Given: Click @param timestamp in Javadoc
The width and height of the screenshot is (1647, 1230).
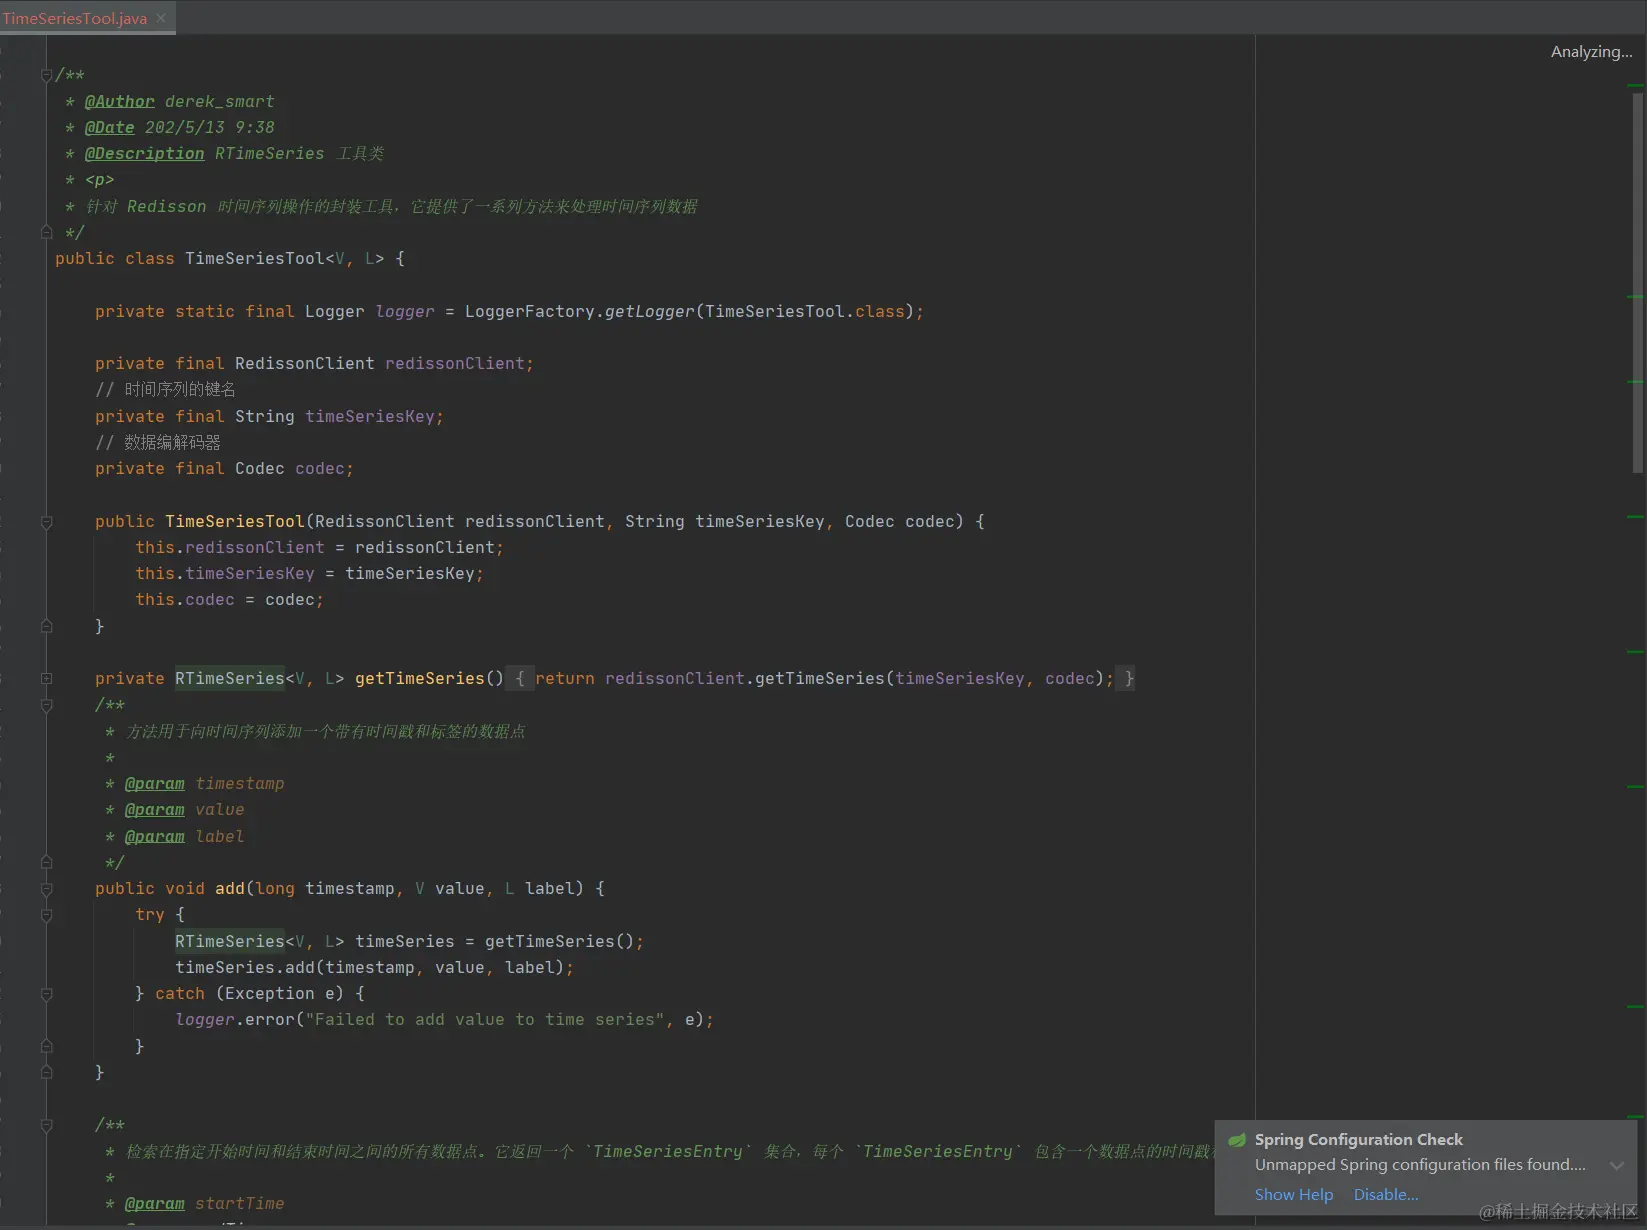Looking at the screenshot, I should pyautogui.click(x=205, y=784).
